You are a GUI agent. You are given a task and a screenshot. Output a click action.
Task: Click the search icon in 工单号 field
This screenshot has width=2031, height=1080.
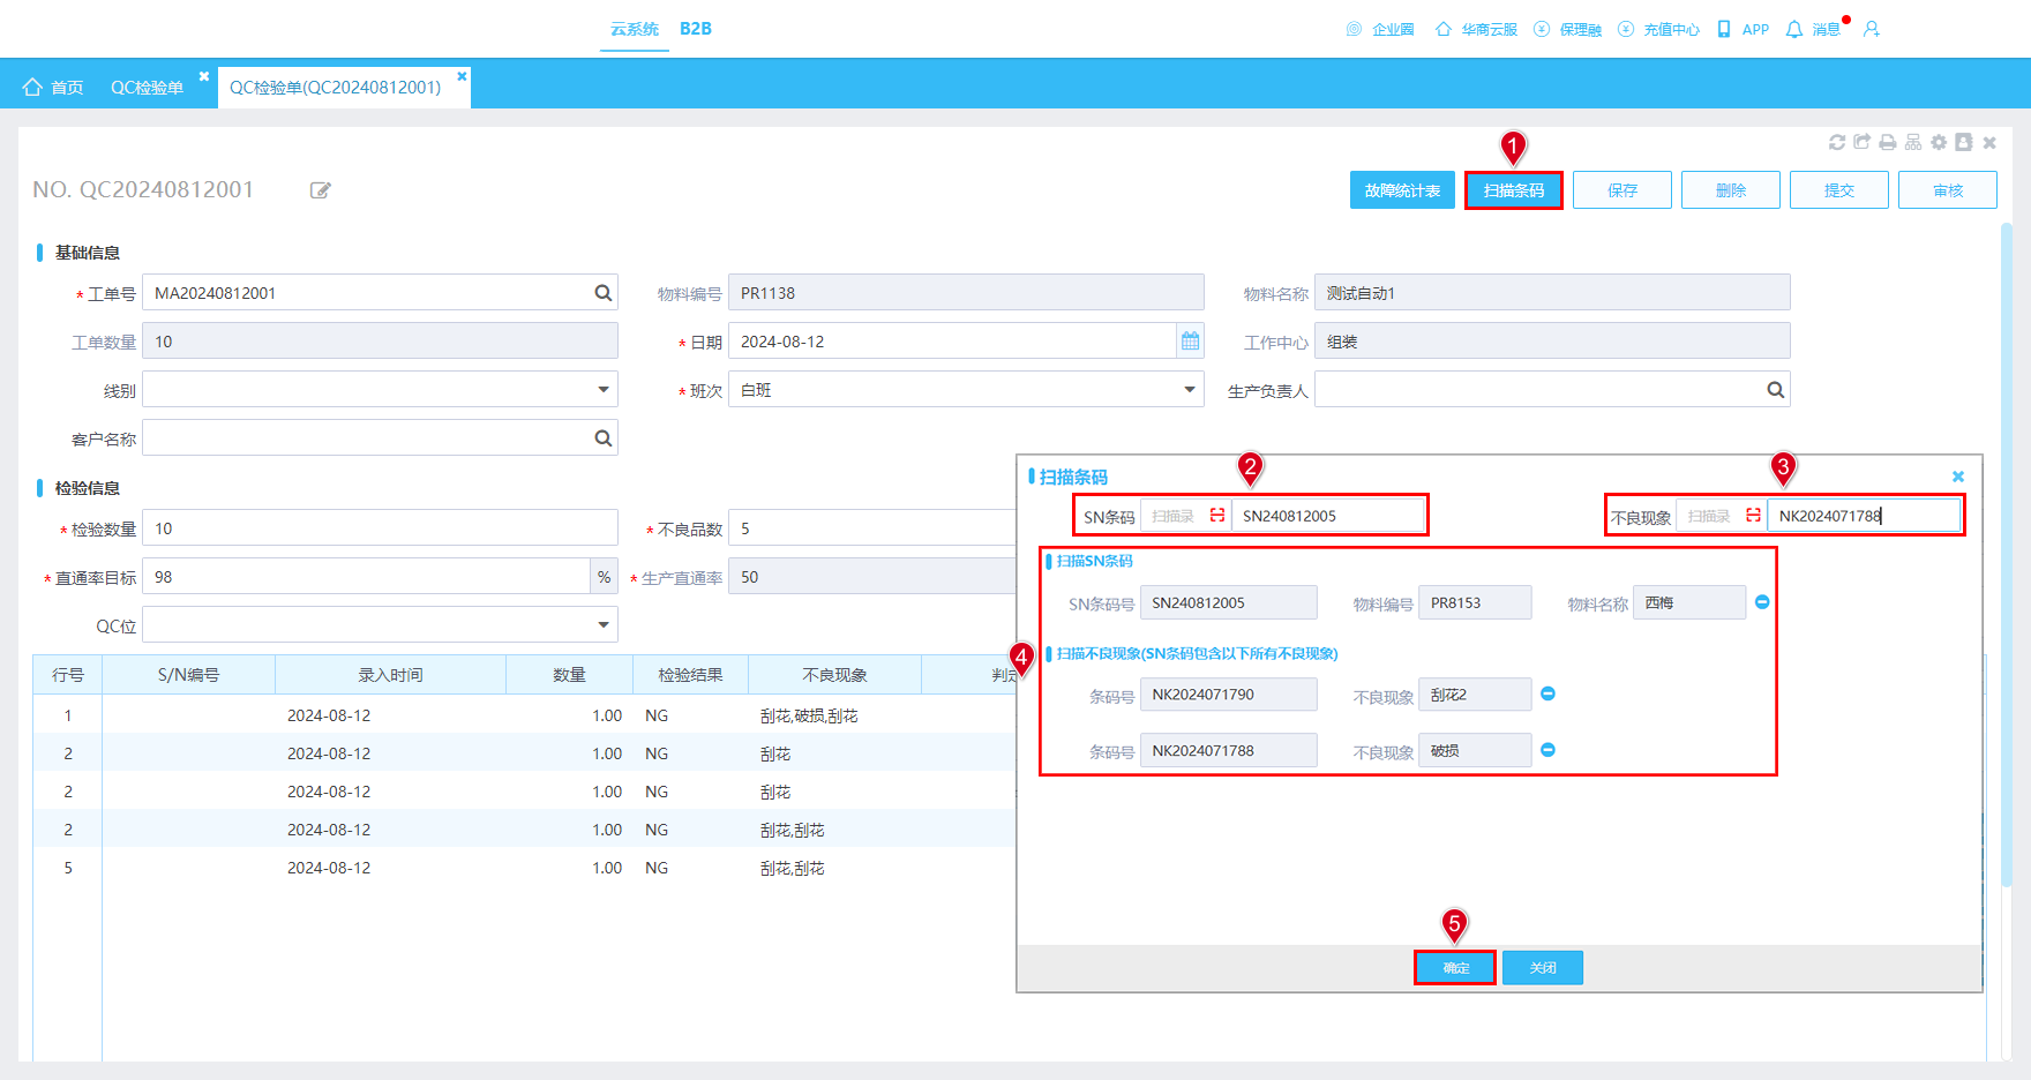click(603, 293)
